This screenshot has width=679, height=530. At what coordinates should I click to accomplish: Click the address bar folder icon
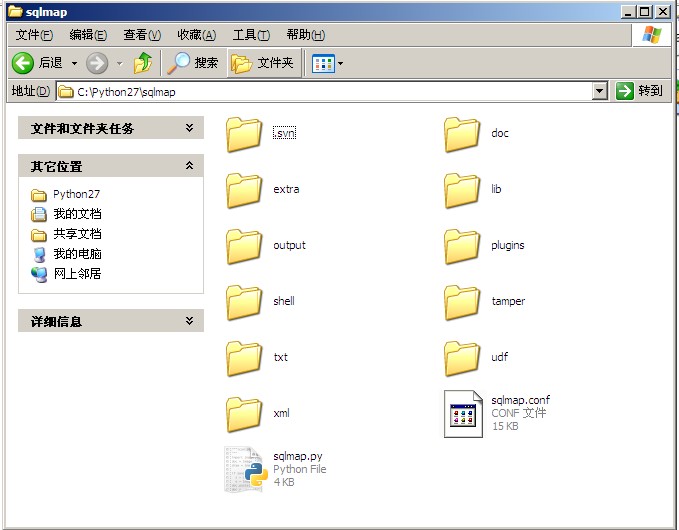click(66, 92)
